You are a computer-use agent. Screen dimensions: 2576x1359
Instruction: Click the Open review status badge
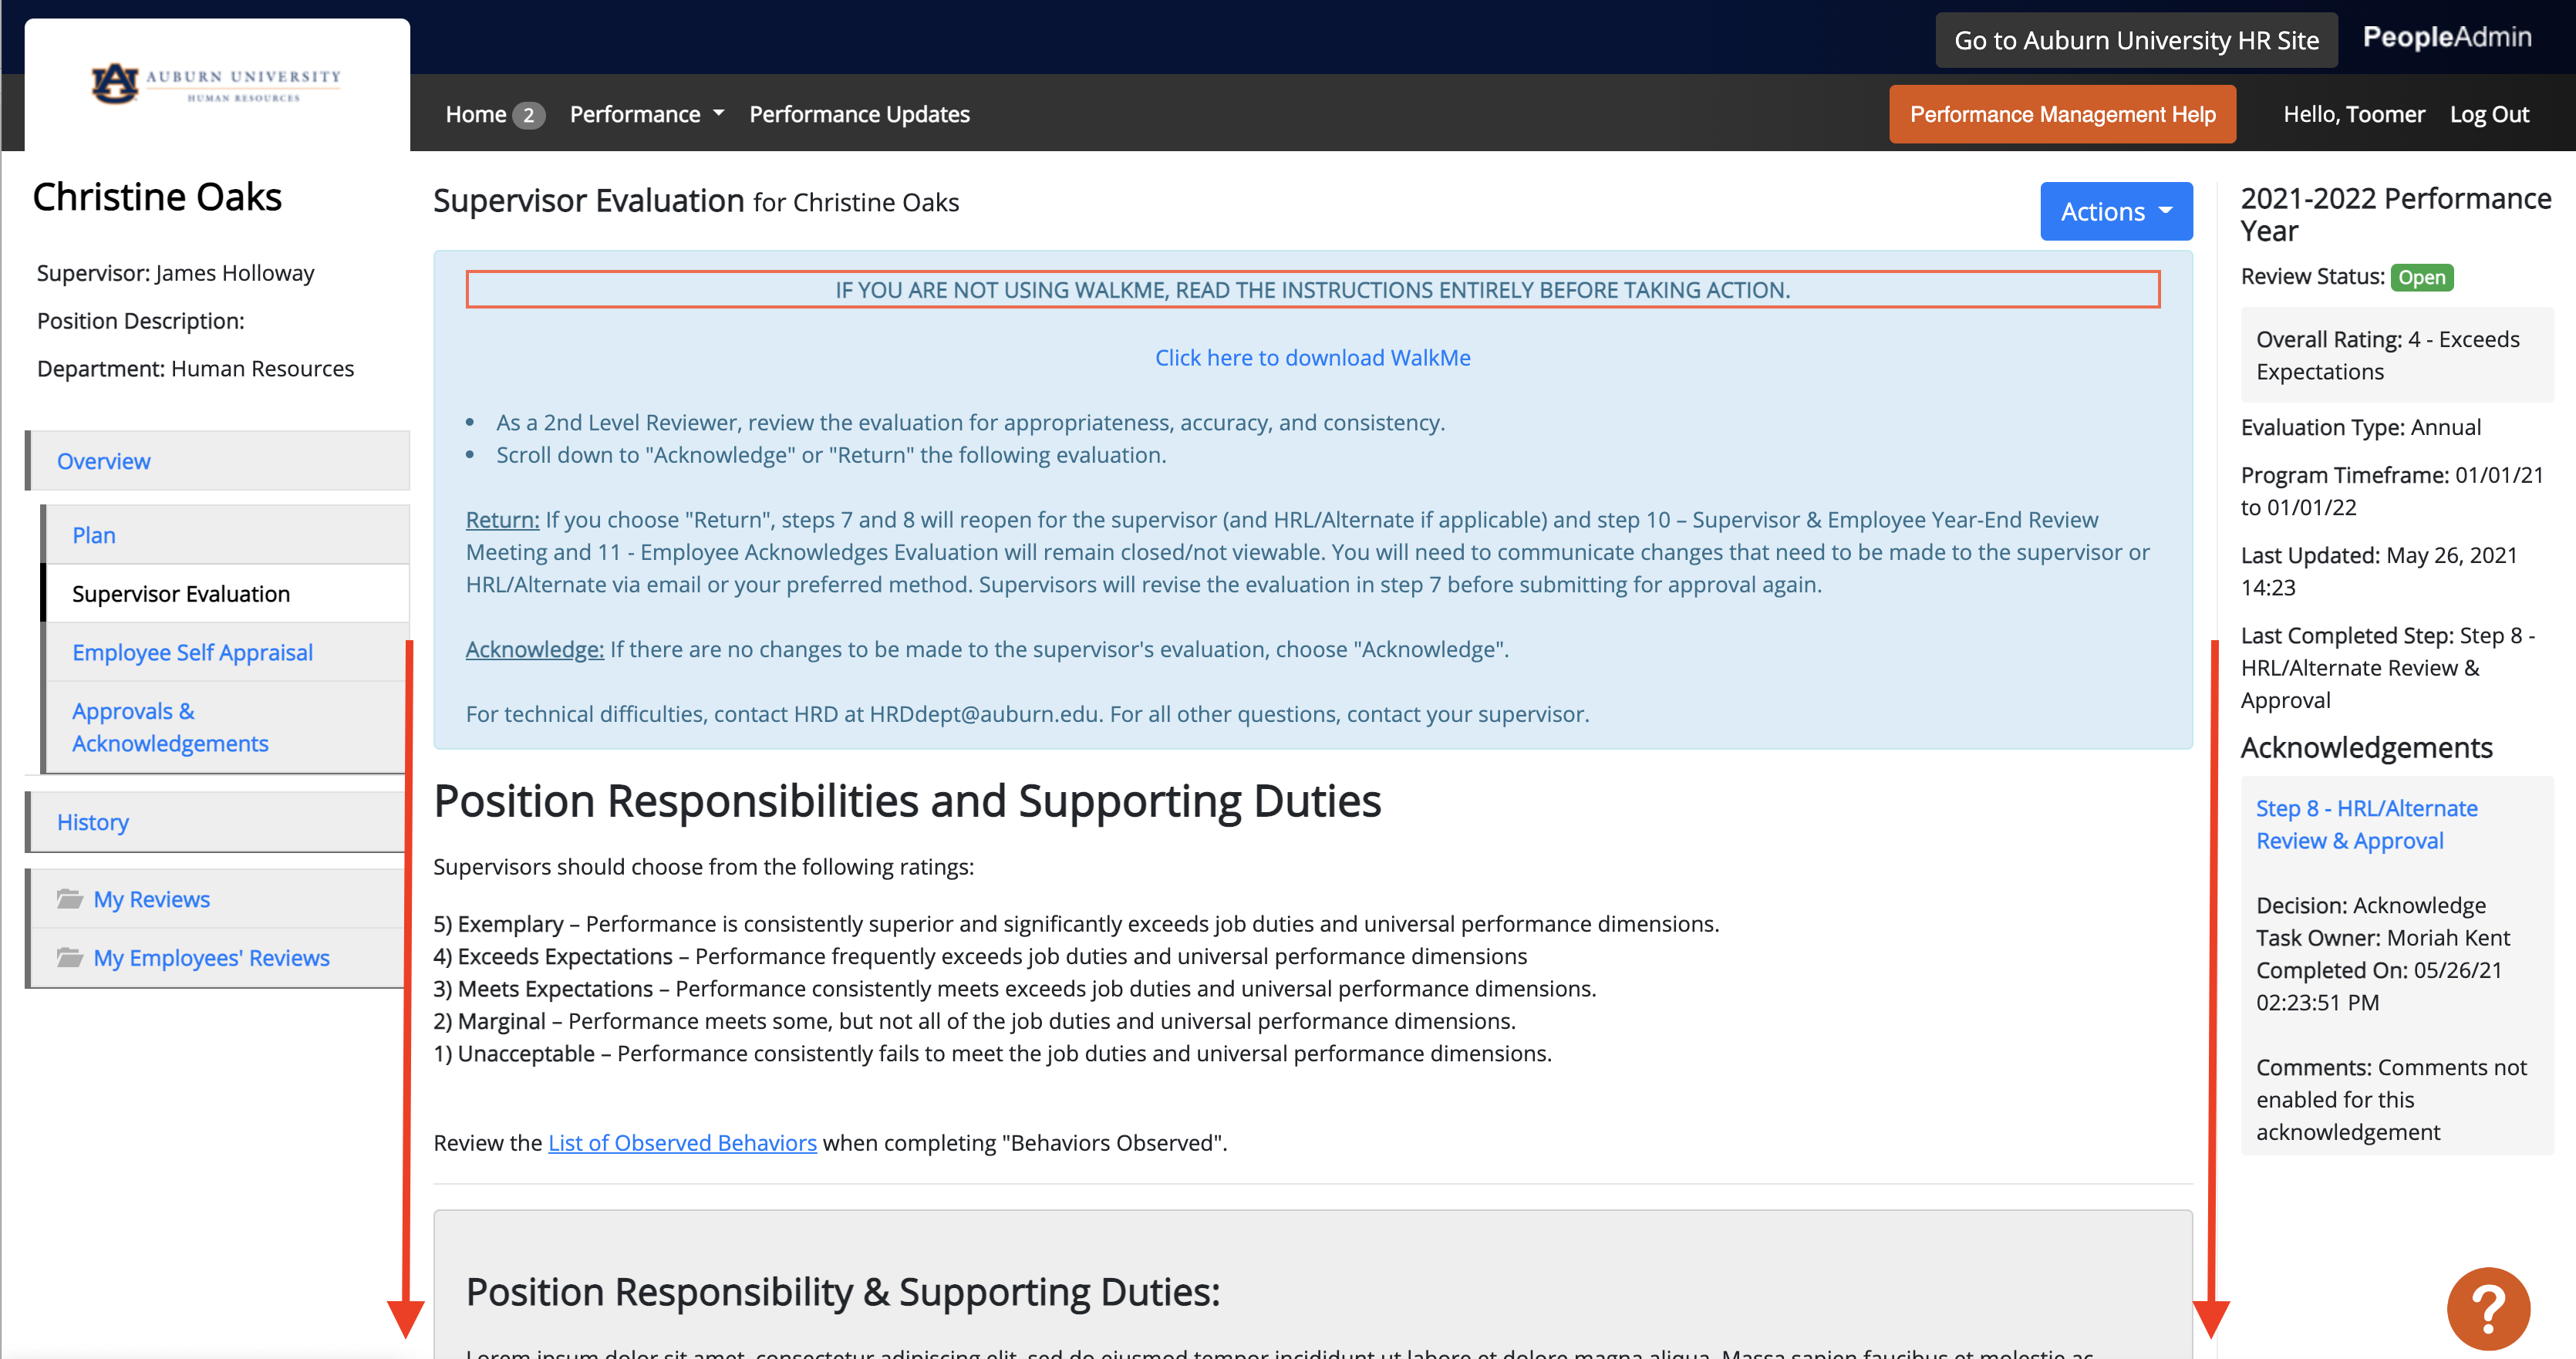(2421, 277)
